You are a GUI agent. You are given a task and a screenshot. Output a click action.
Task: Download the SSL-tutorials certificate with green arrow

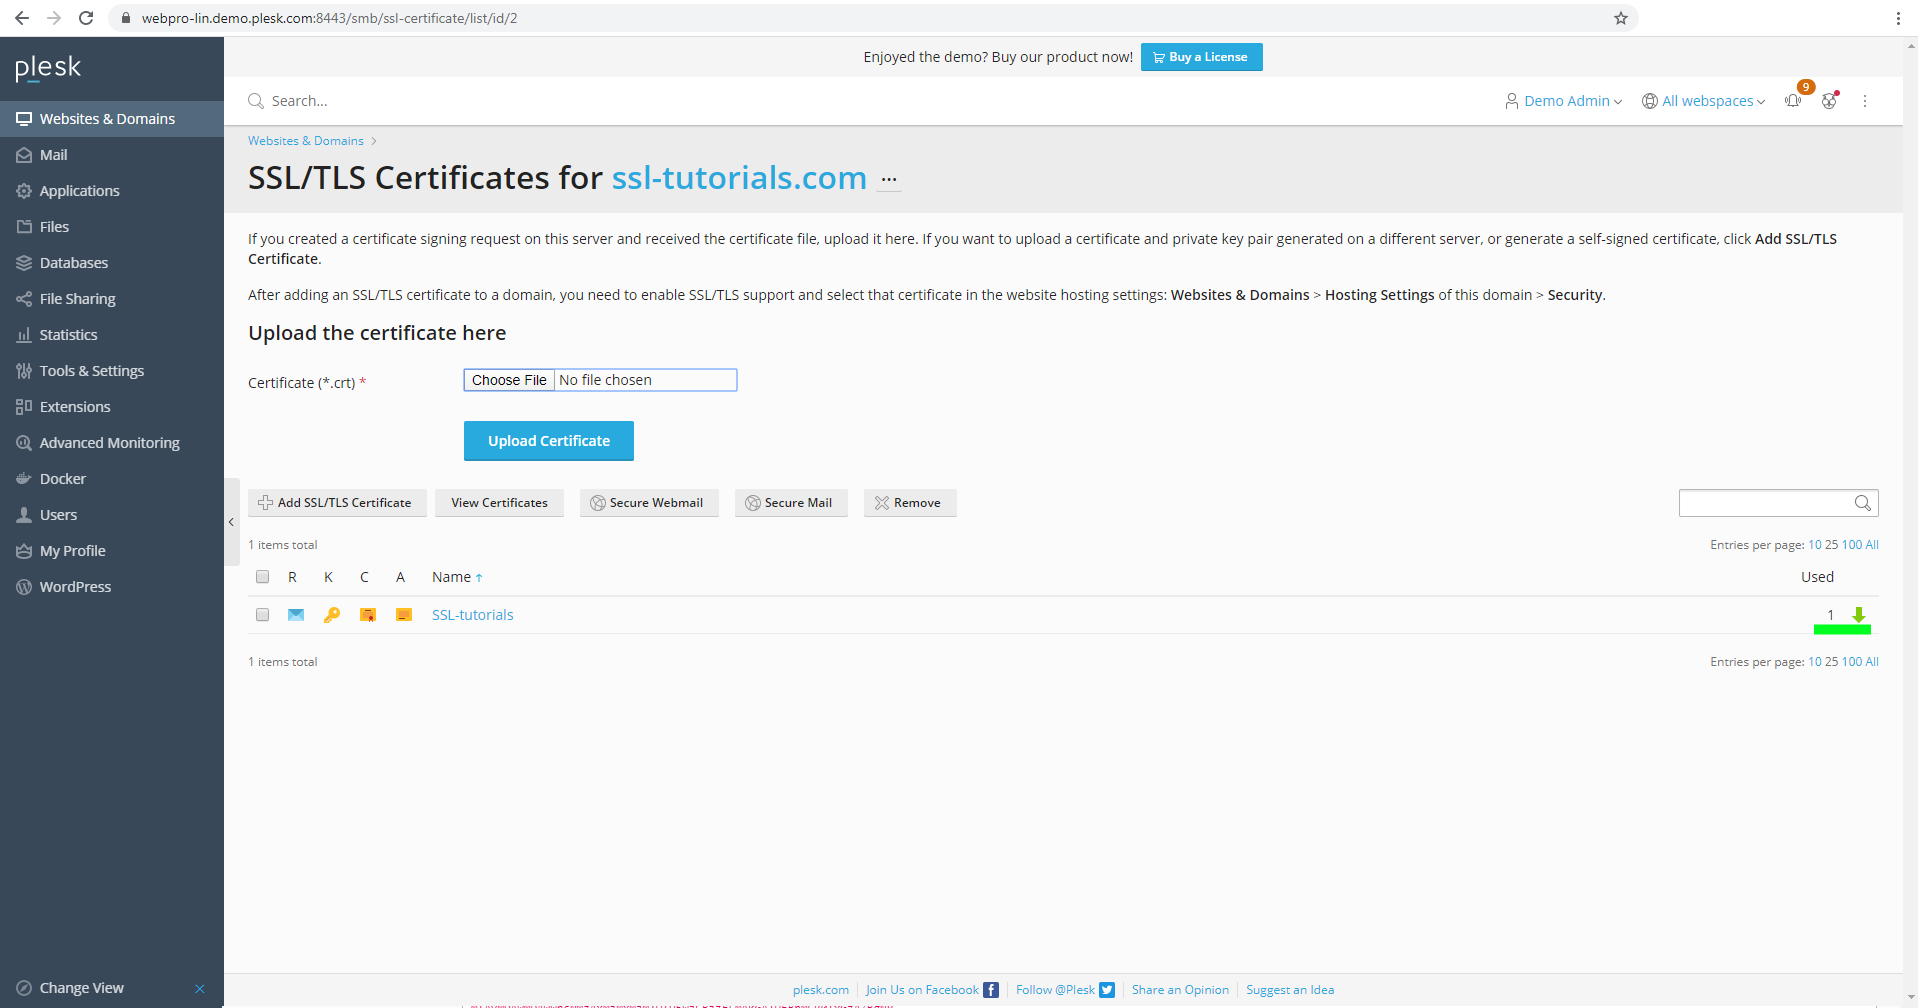click(1859, 615)
